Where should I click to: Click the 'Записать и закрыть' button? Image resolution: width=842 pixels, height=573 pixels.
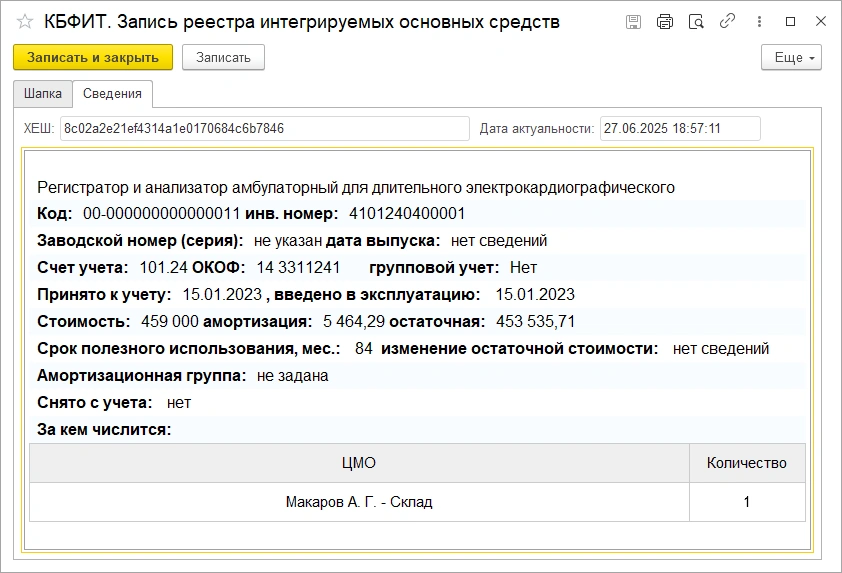click(x=93, y=57)
